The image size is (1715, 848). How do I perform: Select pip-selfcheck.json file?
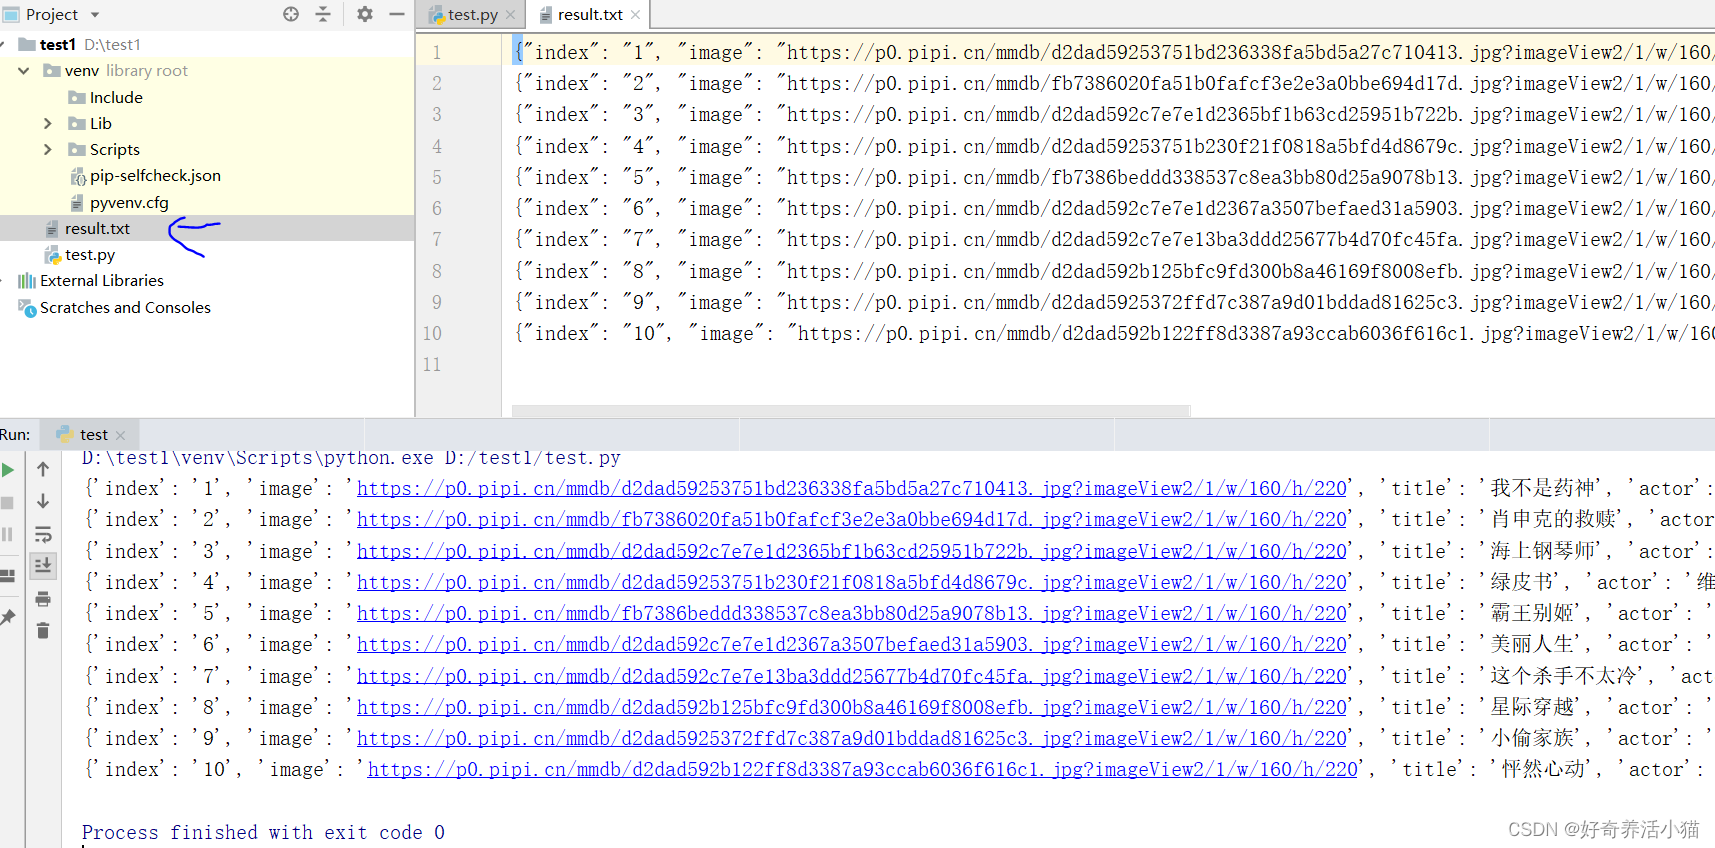(x=145, y=175)
